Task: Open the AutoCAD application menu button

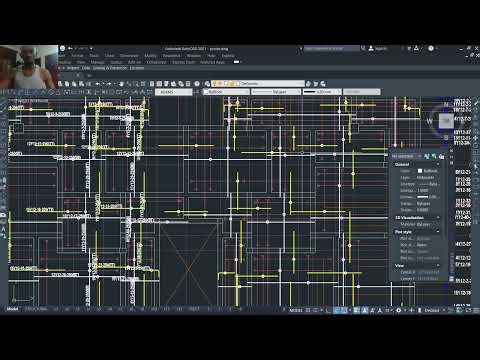Action: [x=62, y=48]
